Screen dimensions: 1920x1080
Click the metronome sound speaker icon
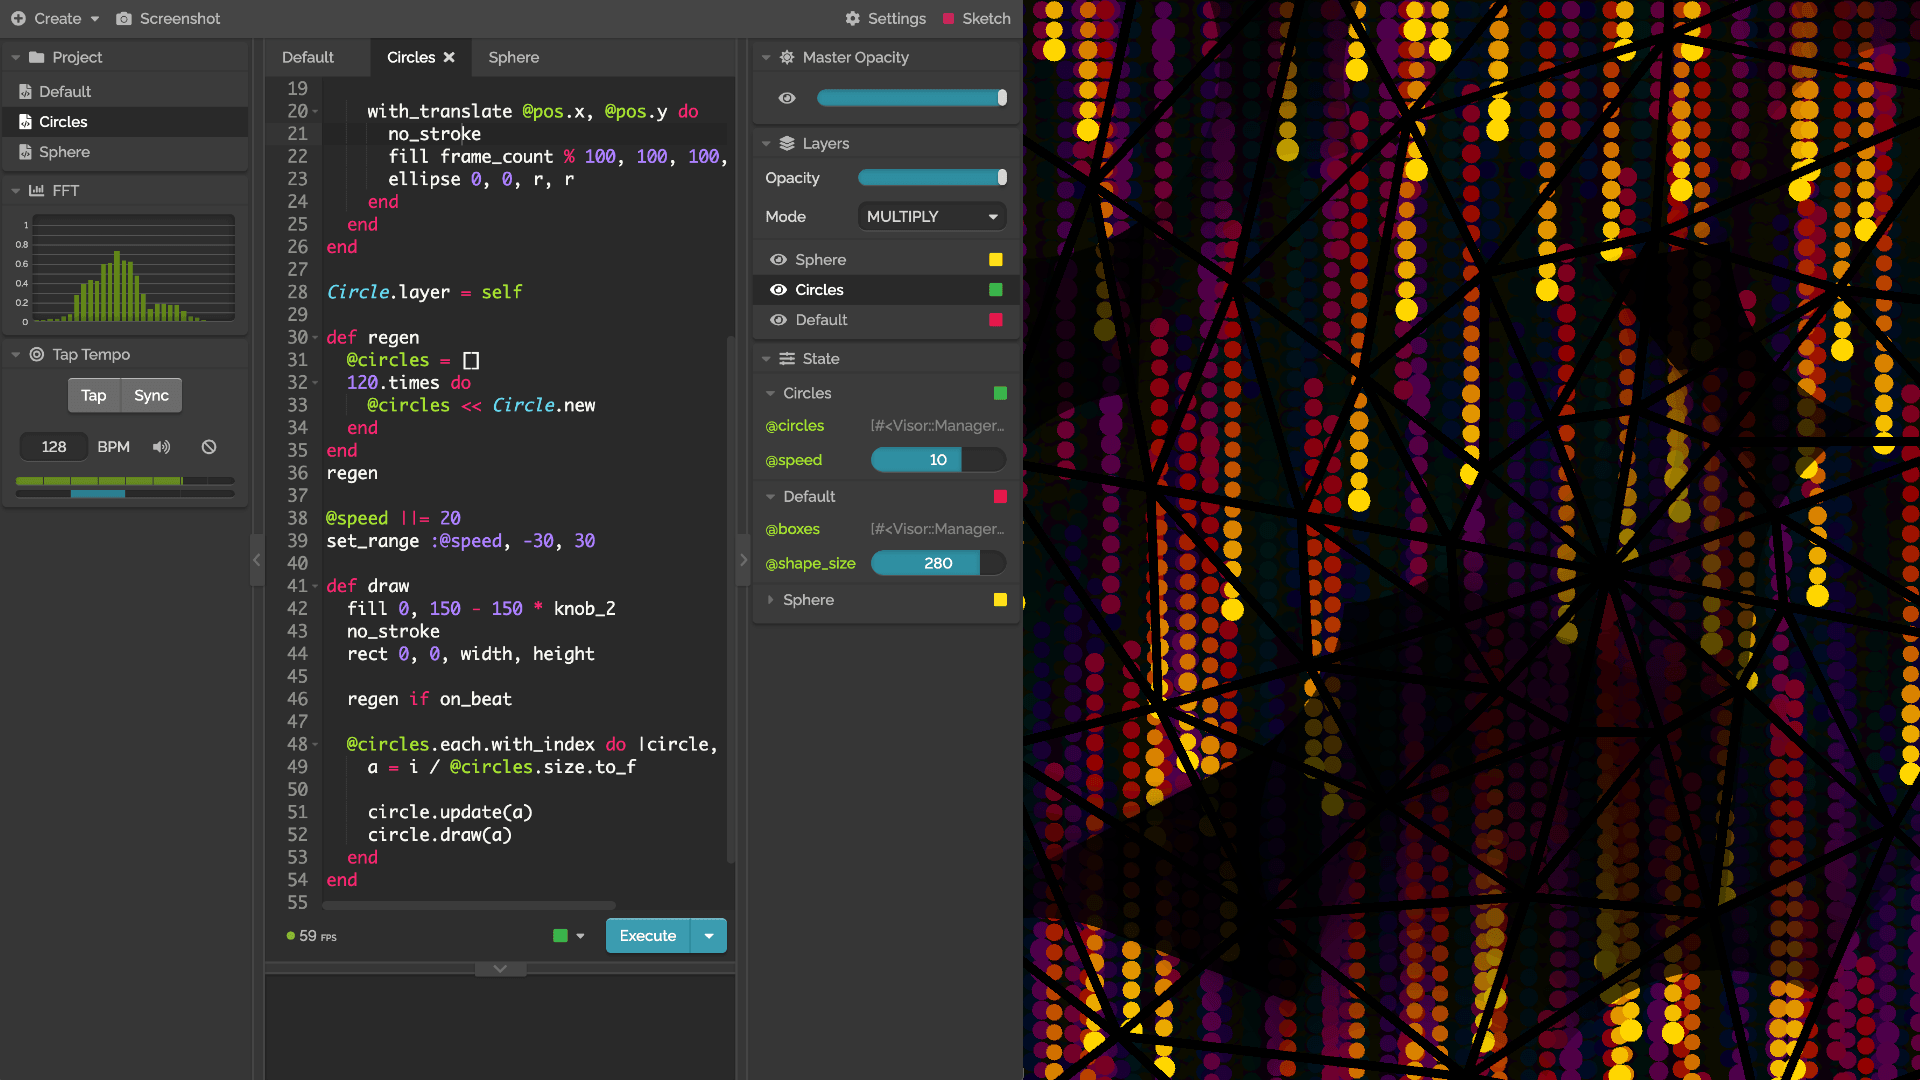161,447
